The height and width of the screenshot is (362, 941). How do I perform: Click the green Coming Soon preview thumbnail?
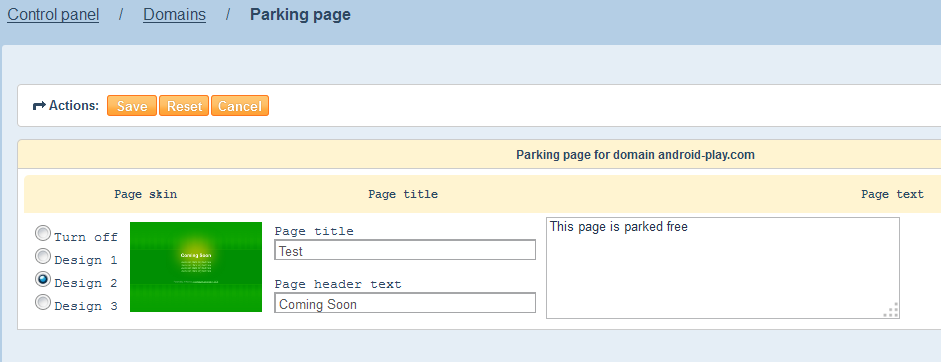pos(196,267)
